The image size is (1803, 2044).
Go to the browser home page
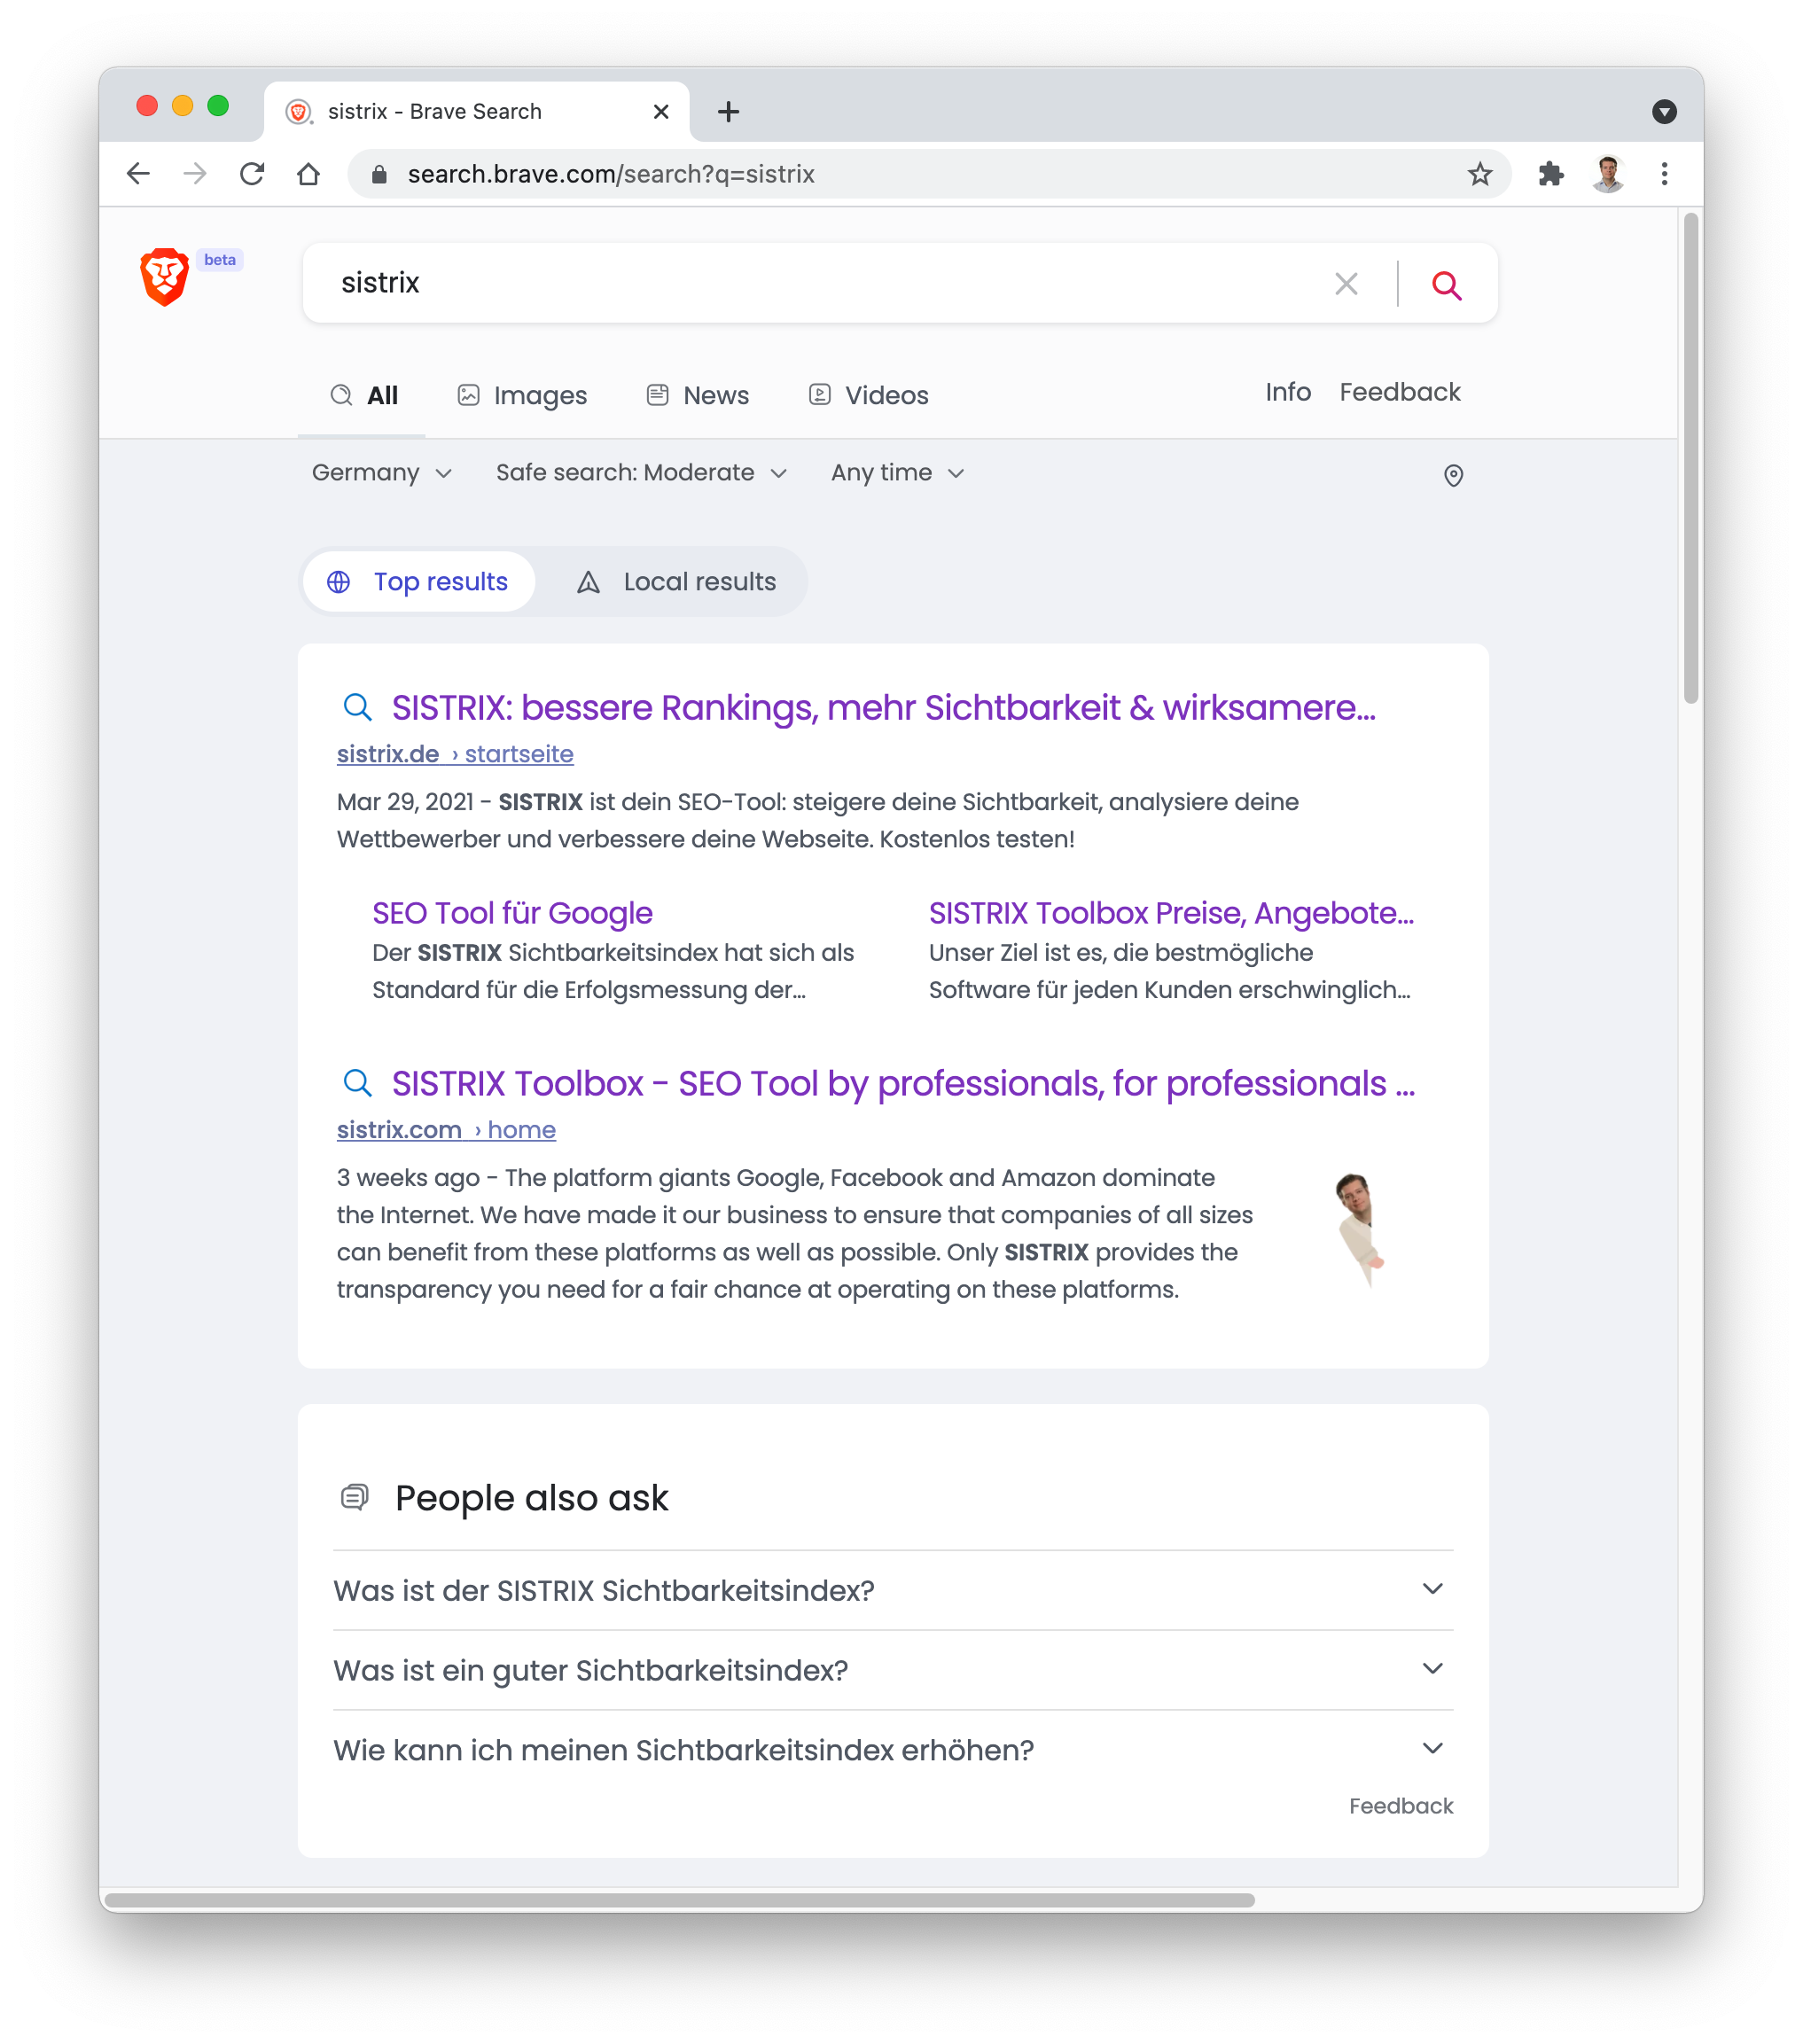tap(308, 174)
